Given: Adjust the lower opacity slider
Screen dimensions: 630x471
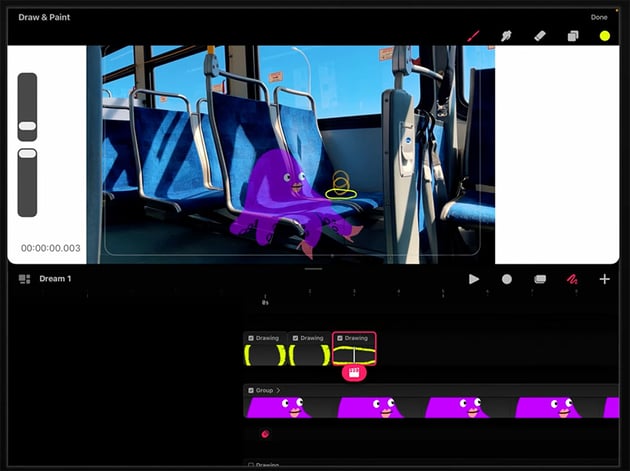Looking at the screenshot, I should tap(27, 182).
